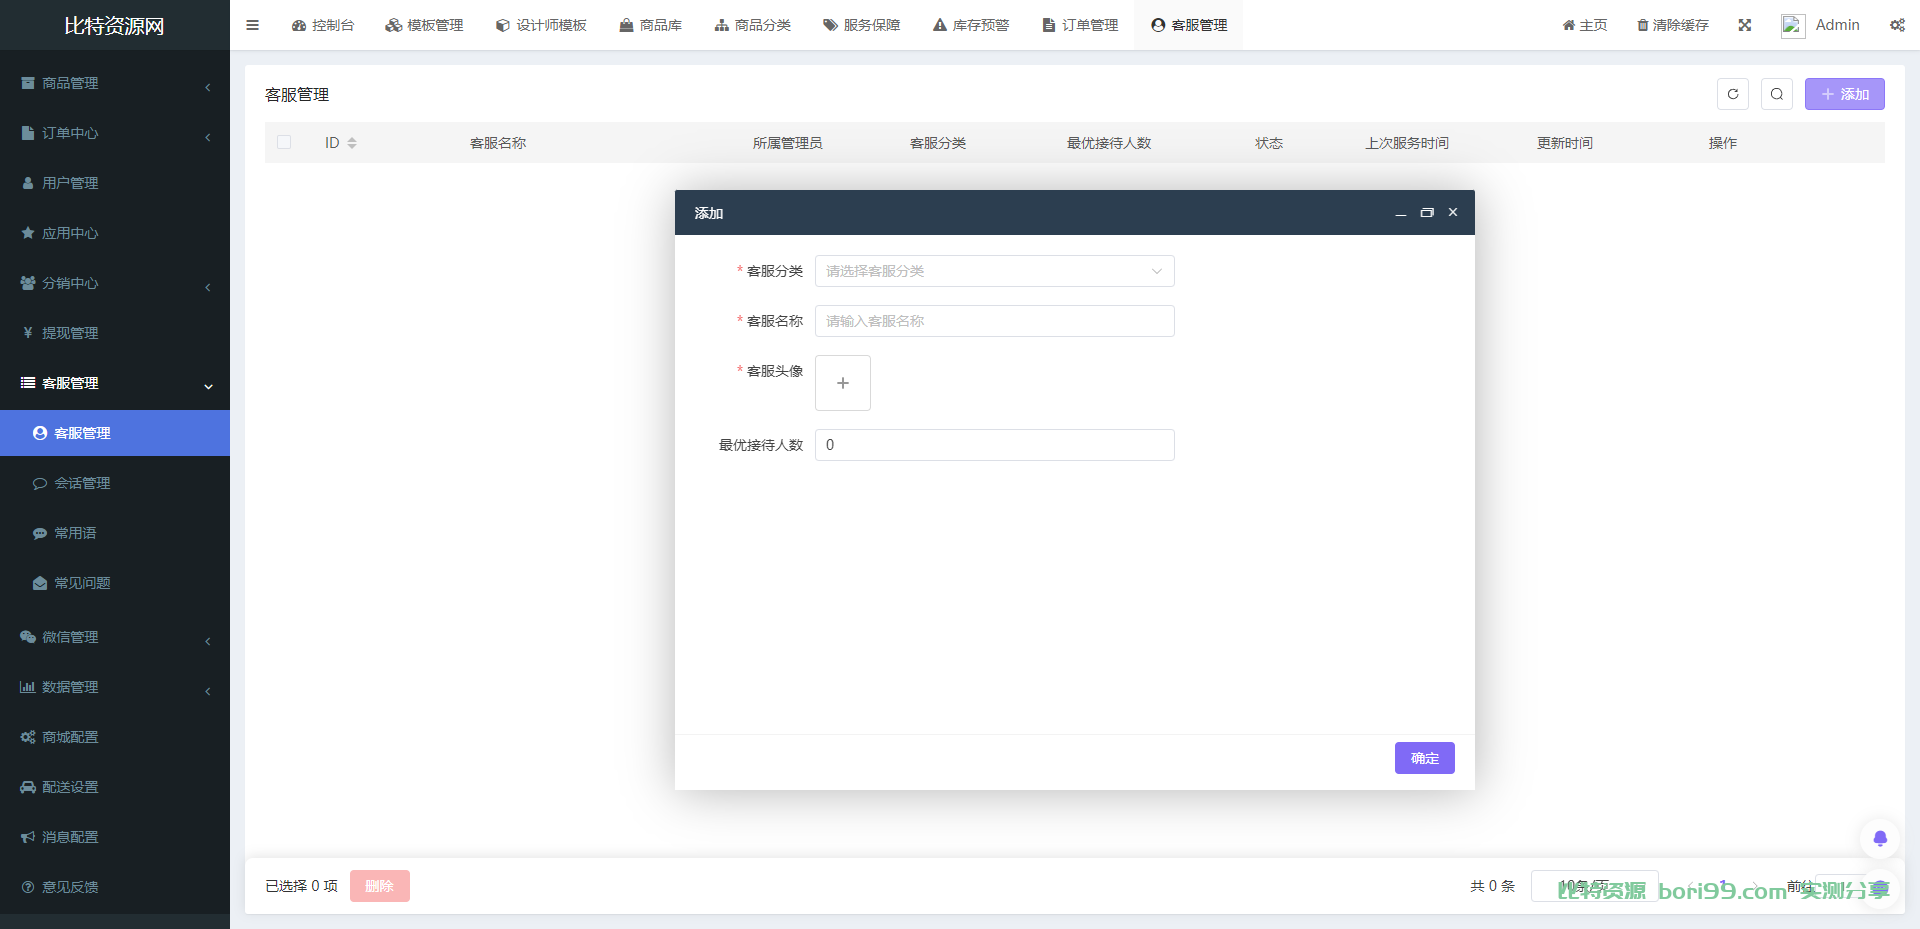Click the 客服名称 column header
Viewport: 1920px width, 929px height.
pyautogui.click(x=498, y=143)
